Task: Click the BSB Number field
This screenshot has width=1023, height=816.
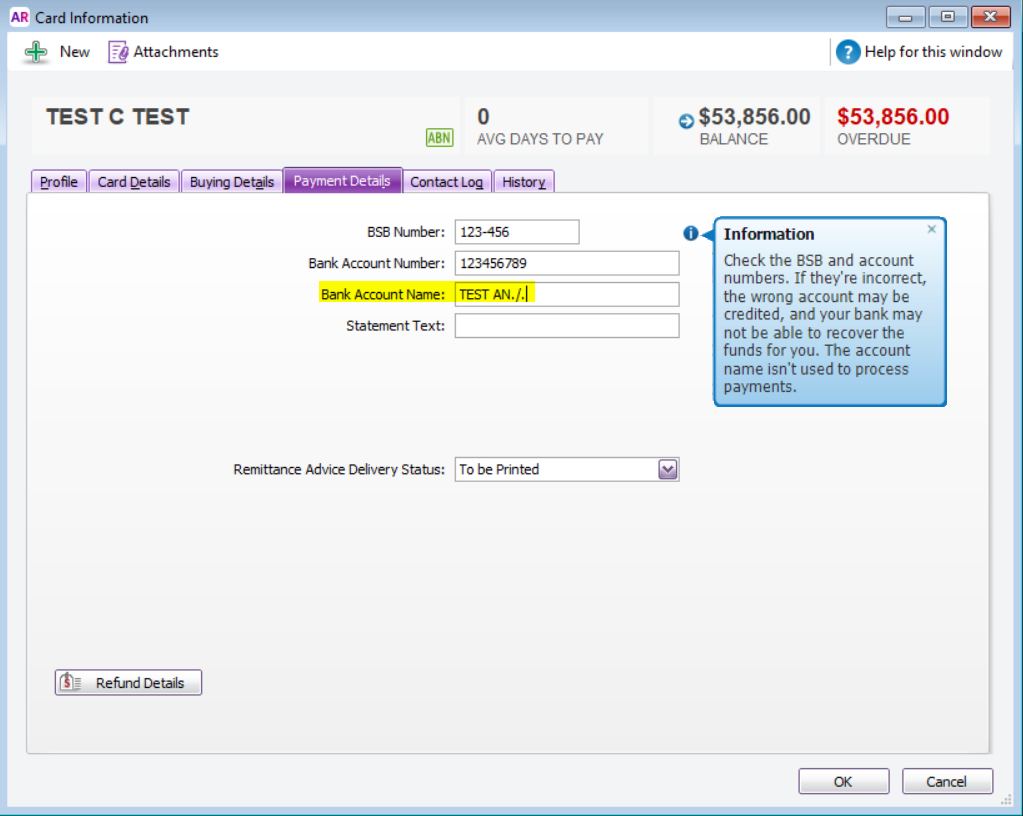Action: click(x=517, y=232)
